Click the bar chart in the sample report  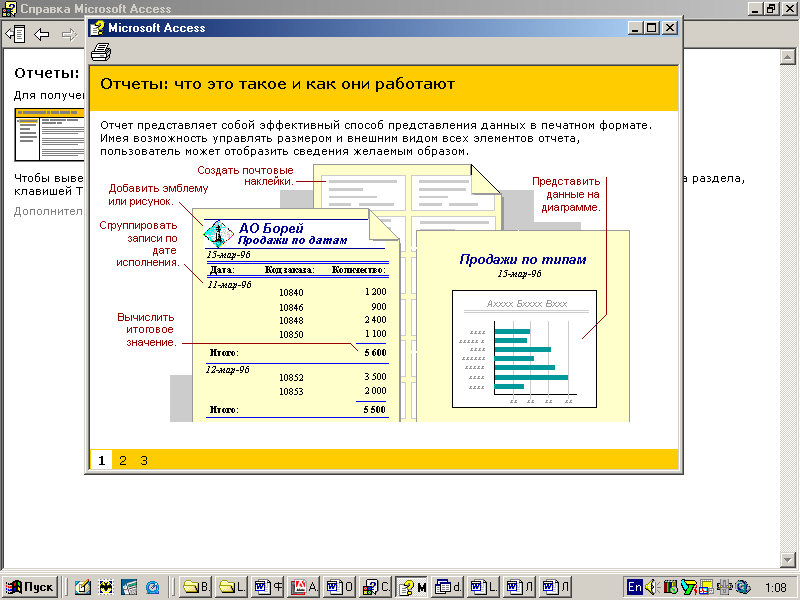tap(524, 349)
